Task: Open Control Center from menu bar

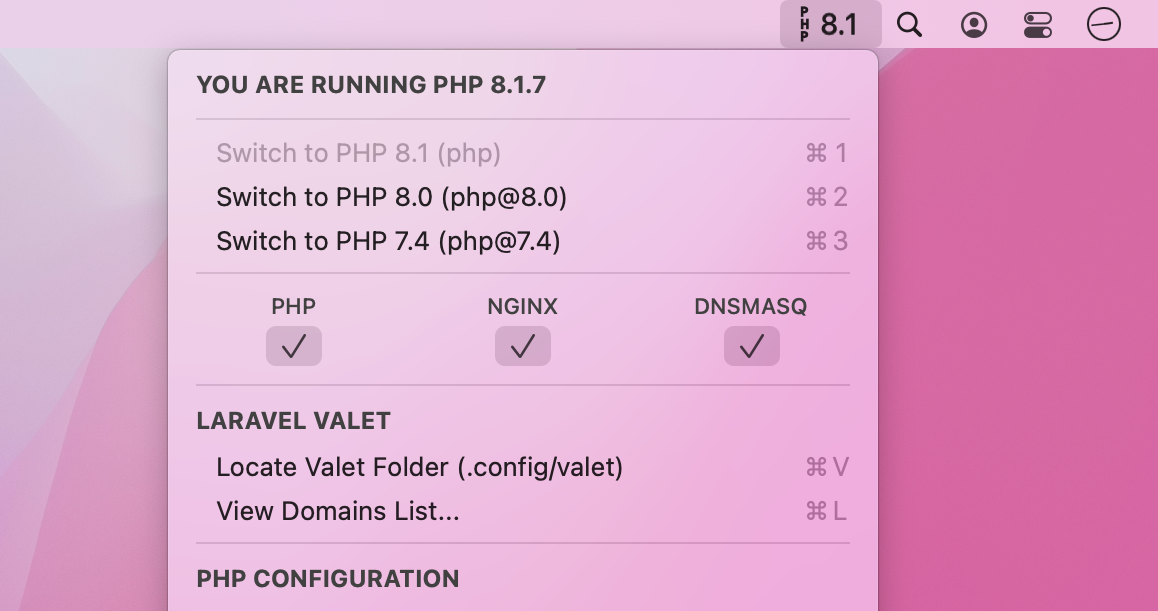Action: (1038, 25)
